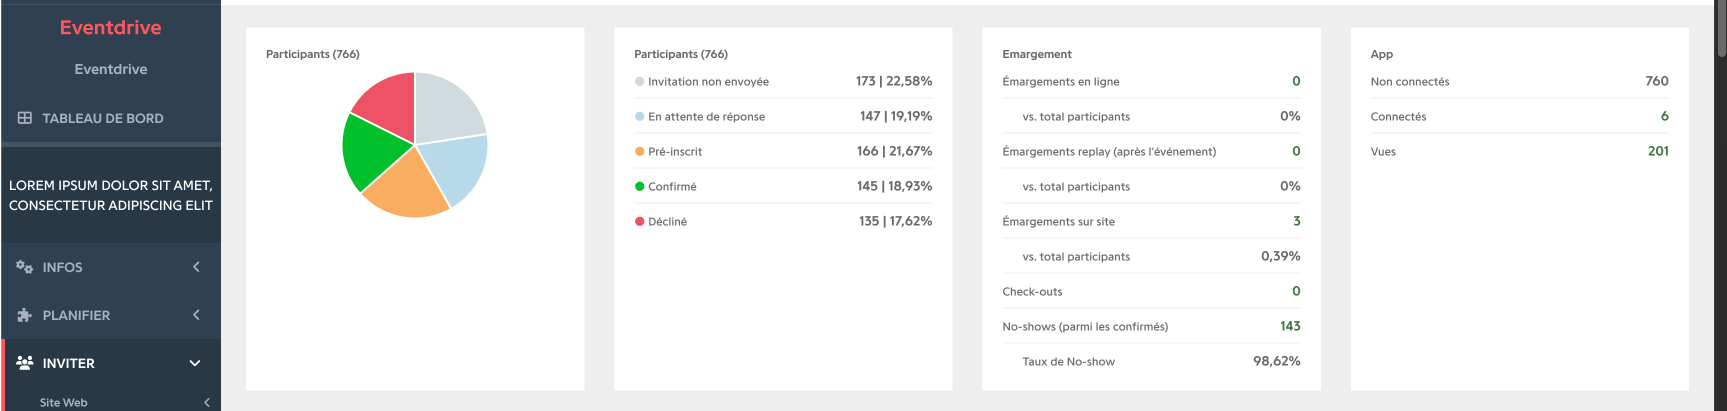This screenshot has height=411, width=1727.
Task: Collapse the INVITER menu chevron
Action: click(195, 363)
